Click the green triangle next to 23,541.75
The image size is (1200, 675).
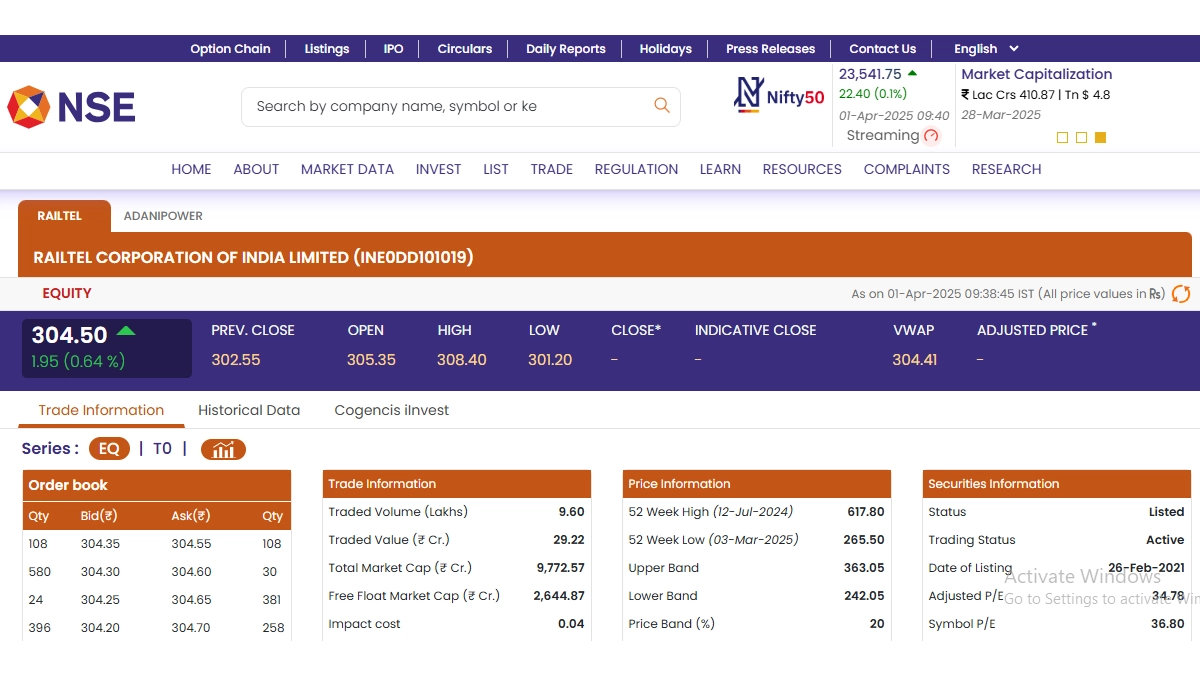coord(912,74)
